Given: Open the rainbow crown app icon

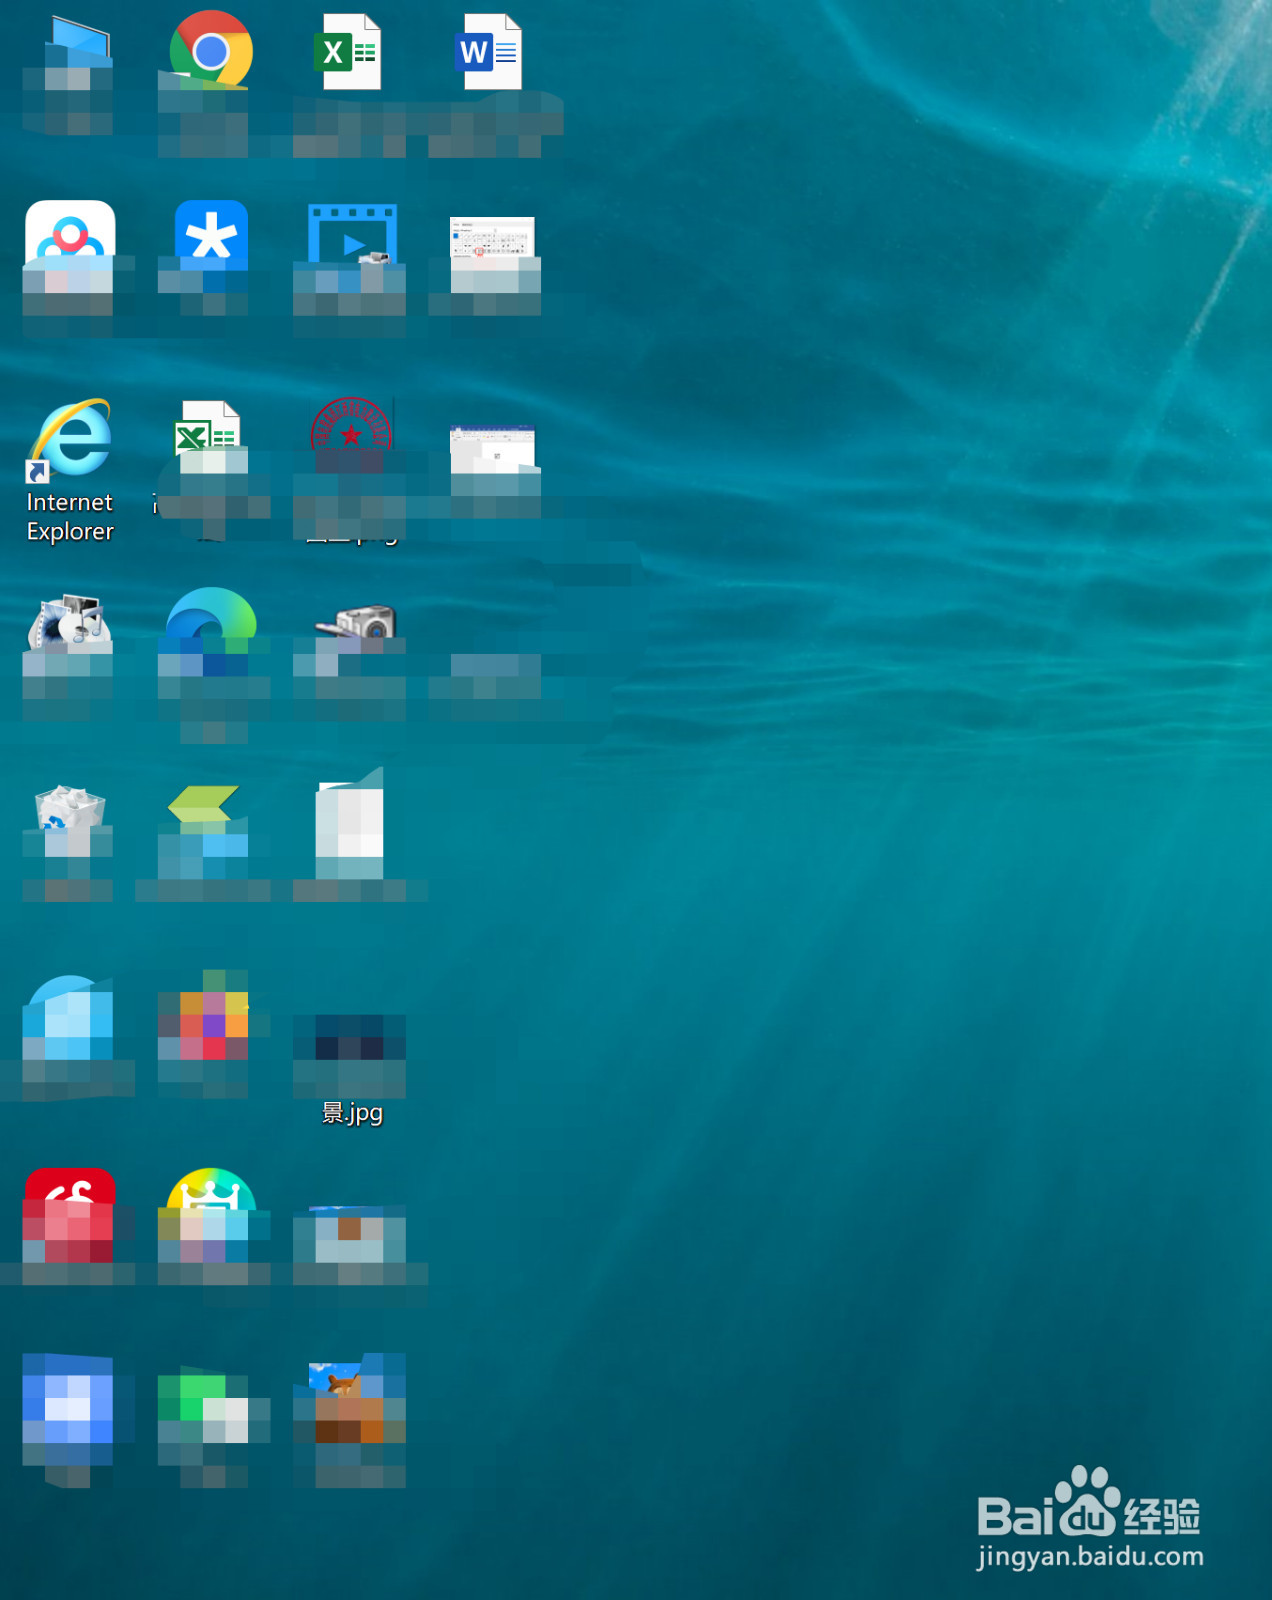Looking at the screenshot, I should pyautogui.click(x=211, y=1212).
